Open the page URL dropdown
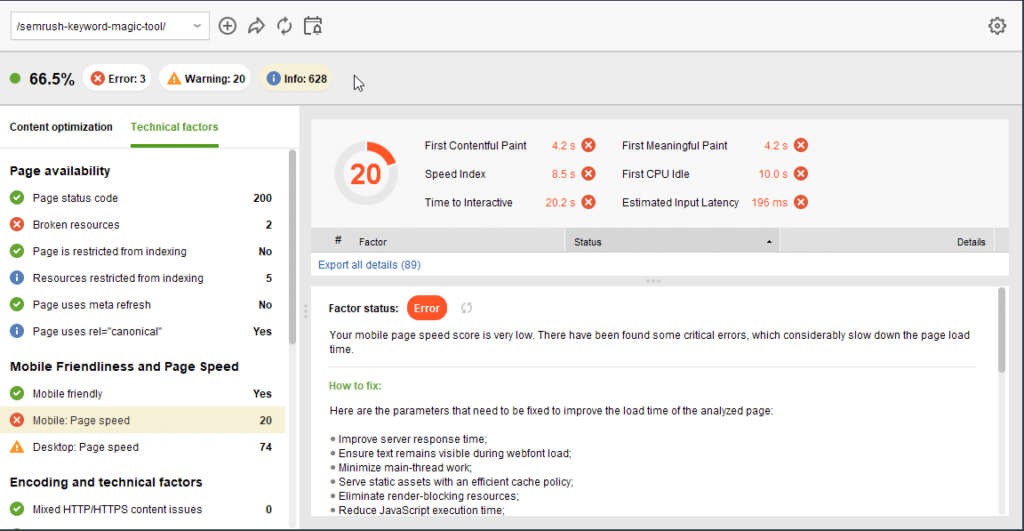Viewport: 1024px width, 531px height. pos(196,26)
